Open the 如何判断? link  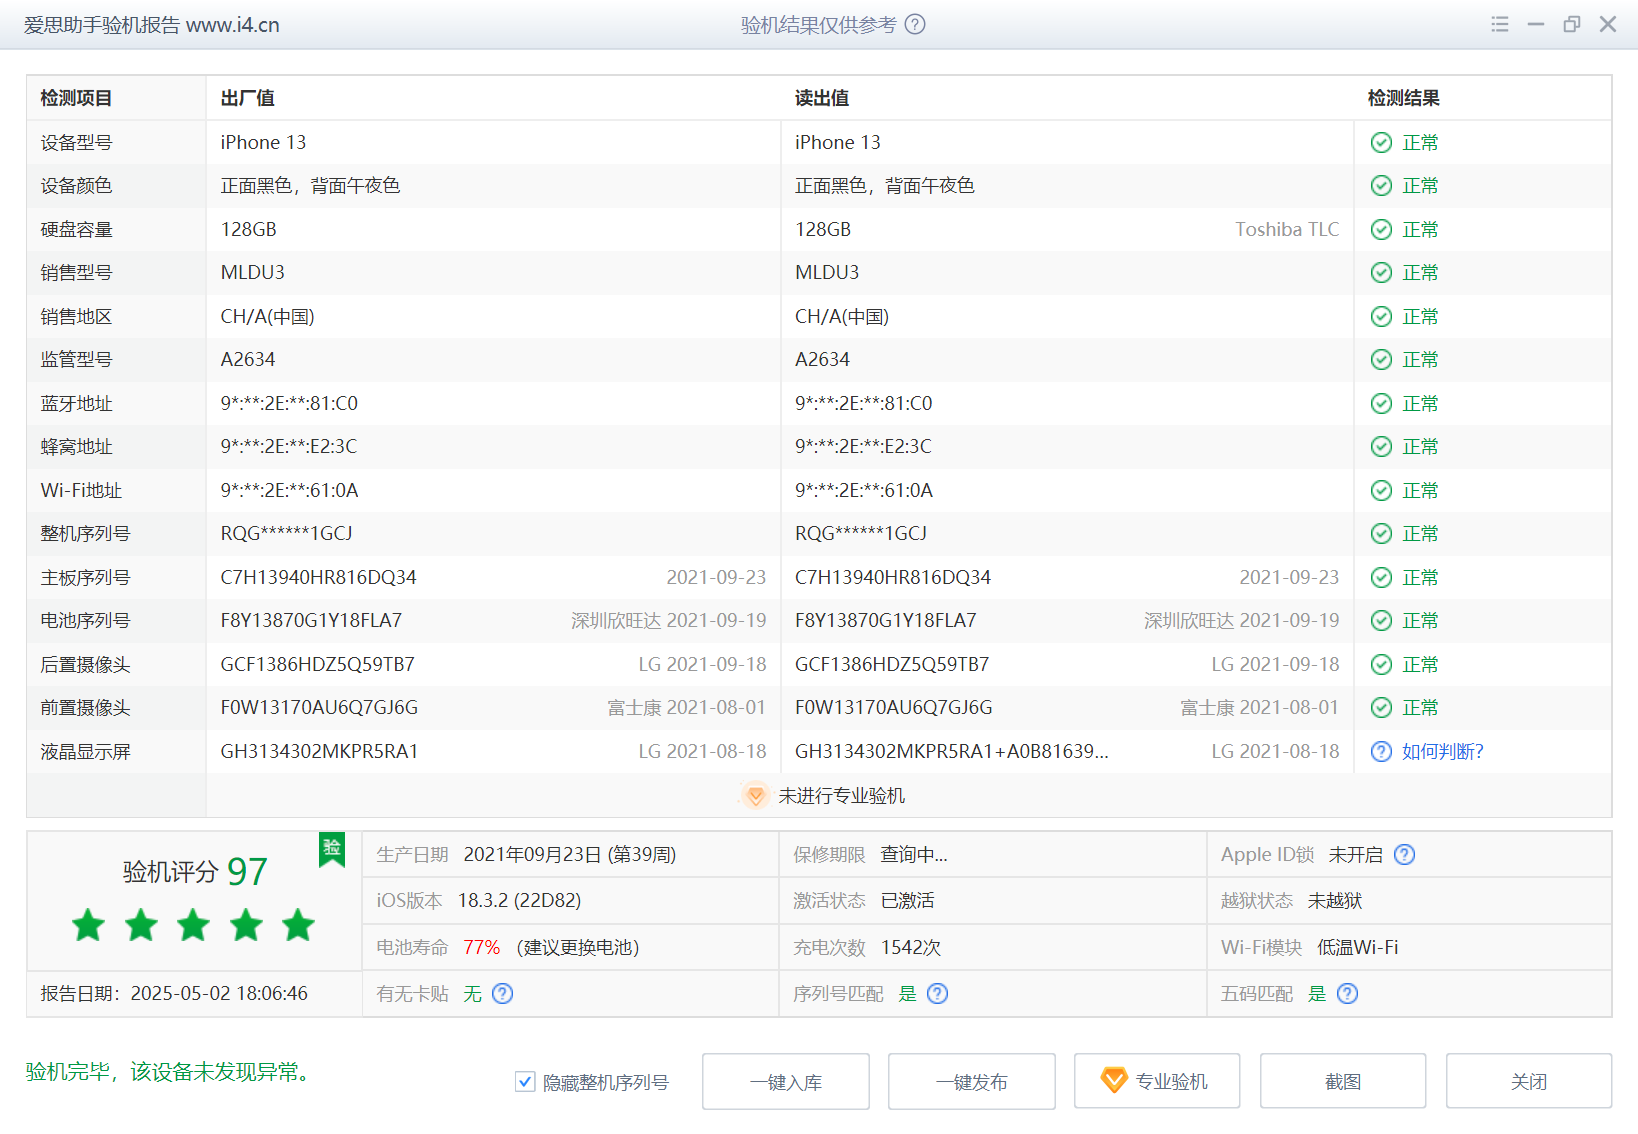pos(1442,752)
